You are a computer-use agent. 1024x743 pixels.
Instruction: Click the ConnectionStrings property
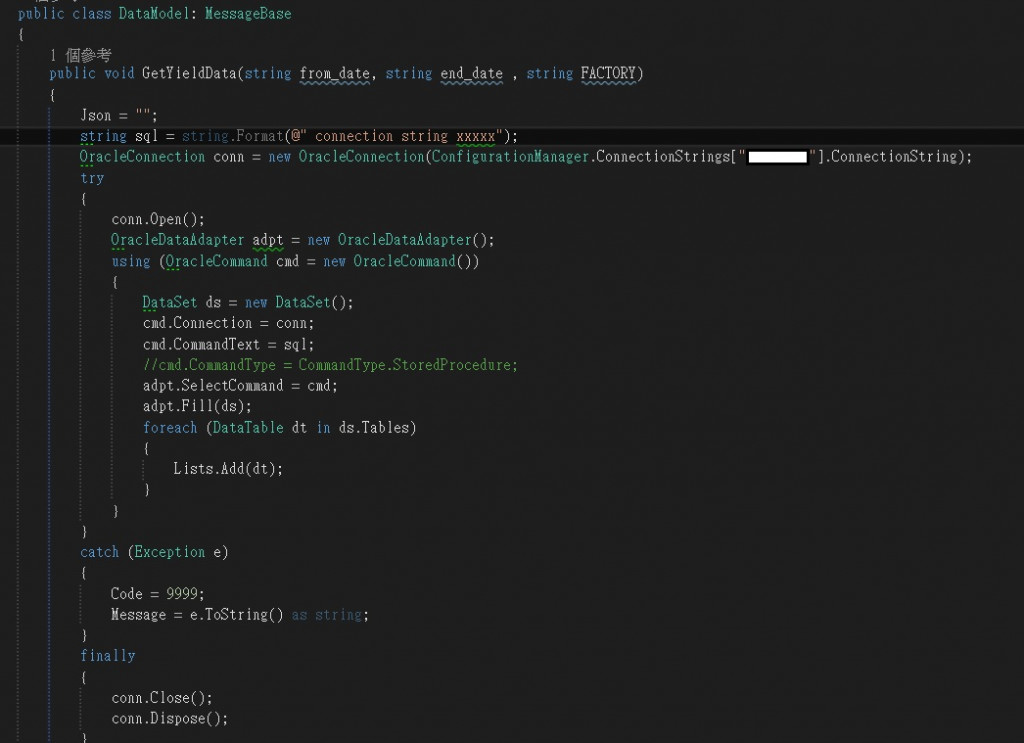[662, 157]
